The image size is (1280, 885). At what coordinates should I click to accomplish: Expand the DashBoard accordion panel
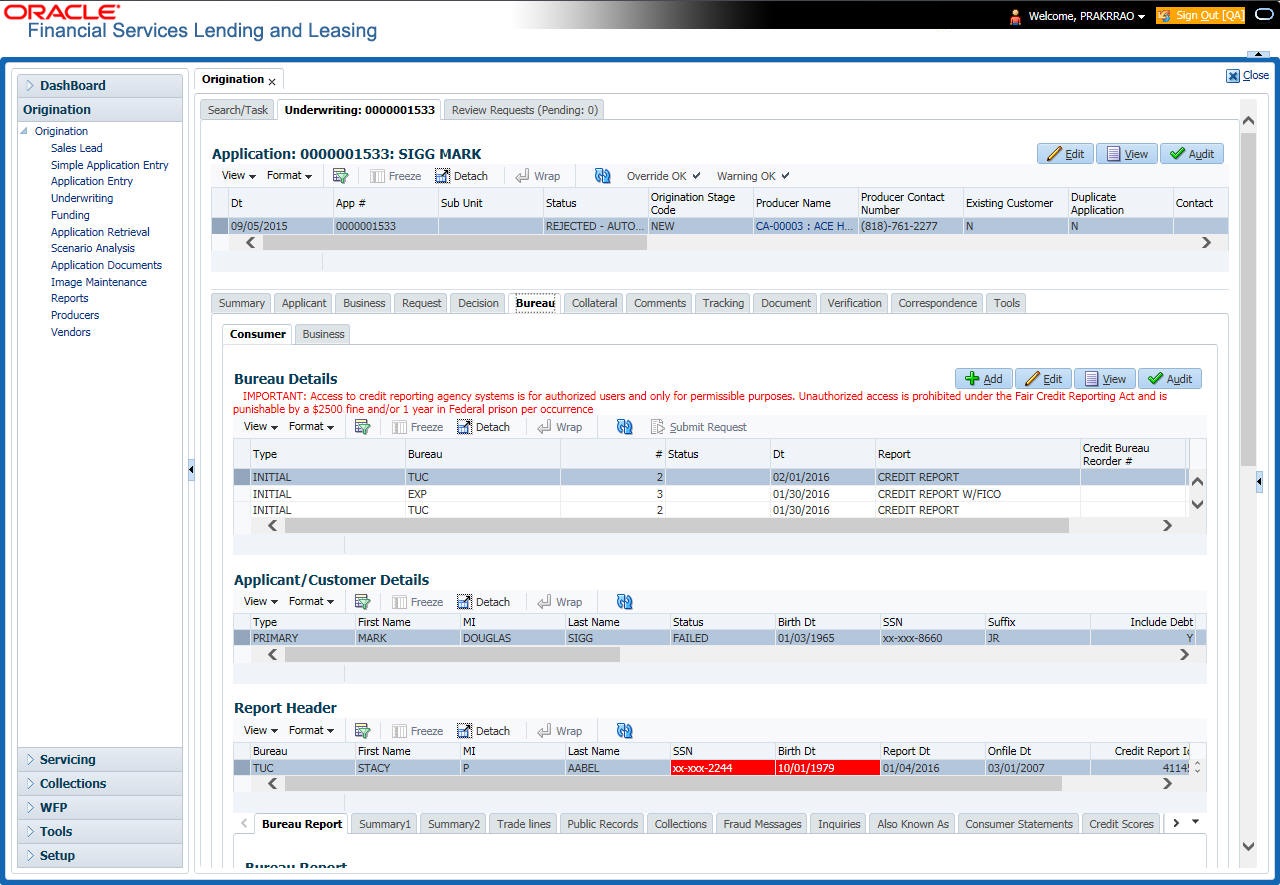click(100, 86)
